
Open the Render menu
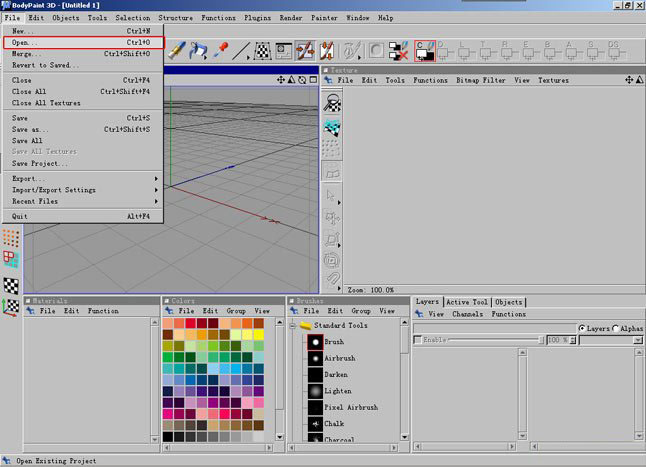(291, 18)
